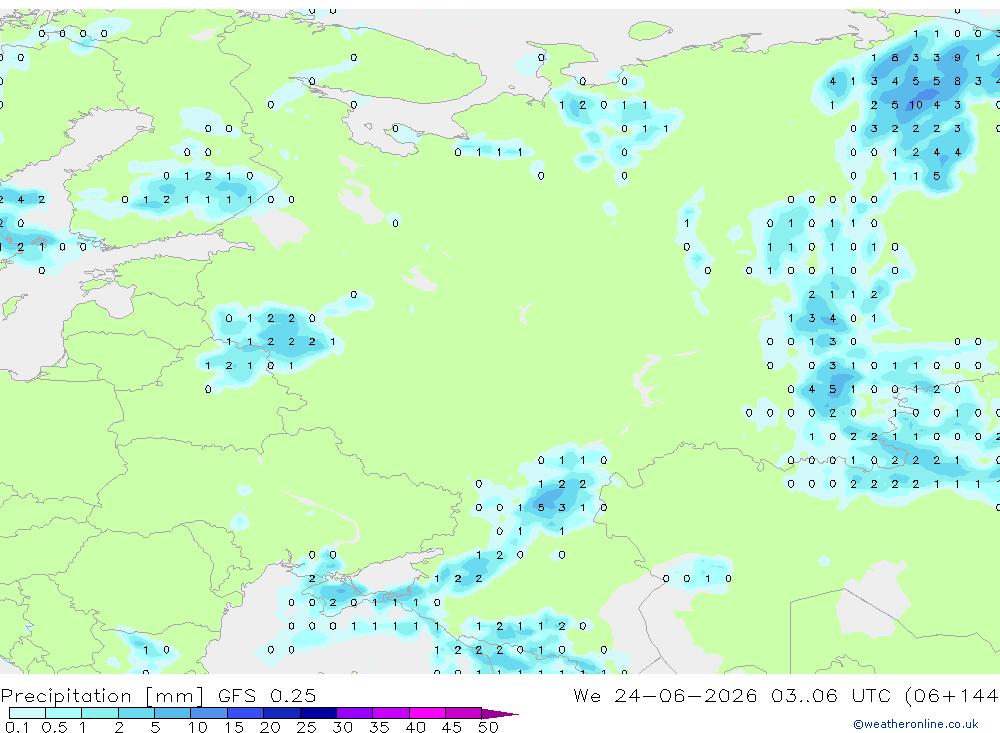Click the 0.1 to 0.5 mm legend color
The width and height of the screenshot is (1000, 733).
27,713
